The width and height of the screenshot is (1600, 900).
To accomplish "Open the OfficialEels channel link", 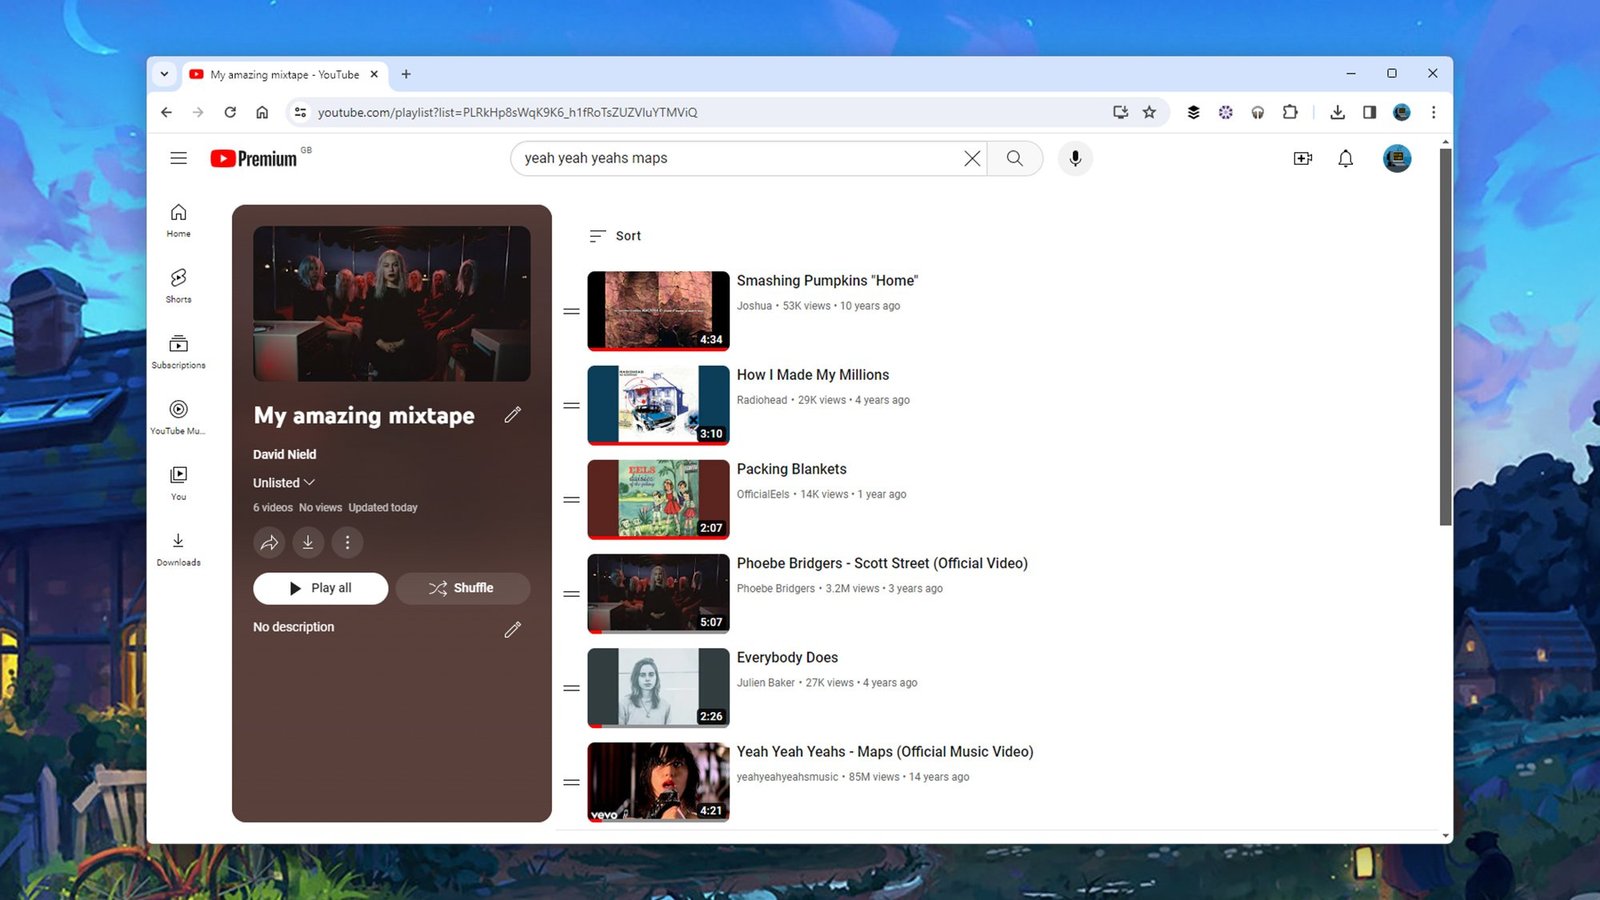I will tap(763, 494).
